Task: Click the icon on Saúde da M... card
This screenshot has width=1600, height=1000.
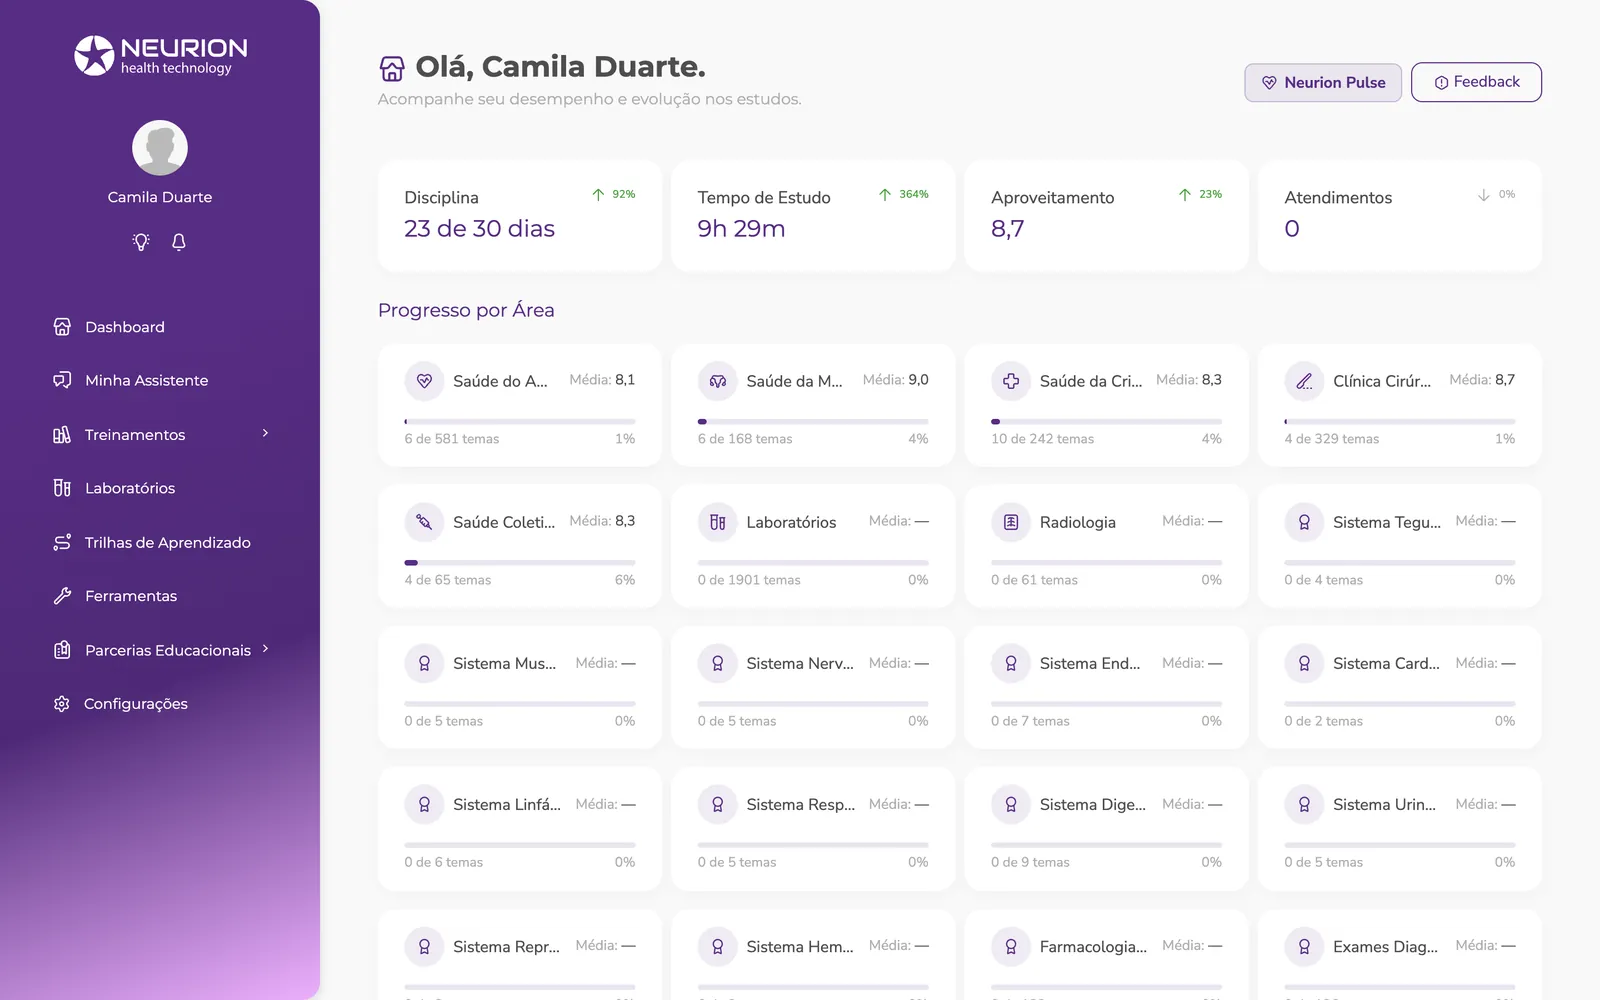Action: [717, 381]
